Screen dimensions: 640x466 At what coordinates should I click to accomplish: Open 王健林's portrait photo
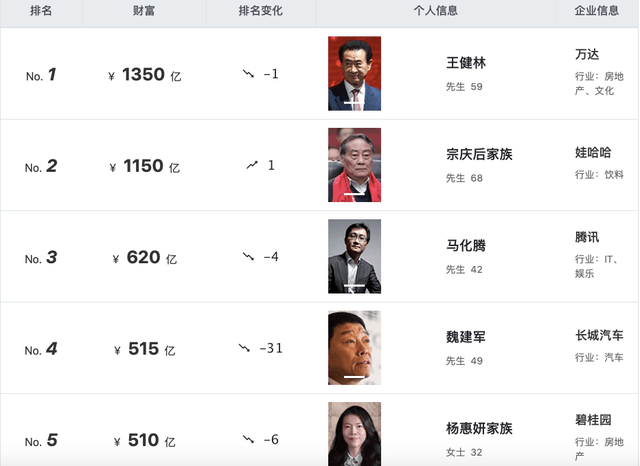(354, 73)
